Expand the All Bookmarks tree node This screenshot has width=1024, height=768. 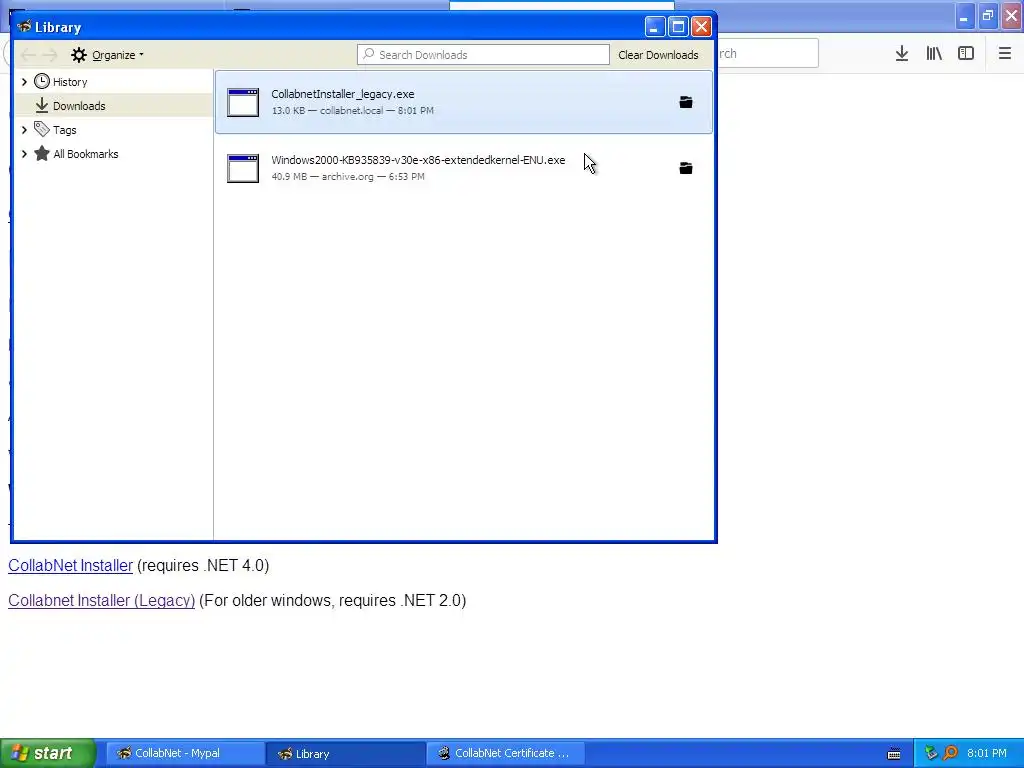point(24,153)
